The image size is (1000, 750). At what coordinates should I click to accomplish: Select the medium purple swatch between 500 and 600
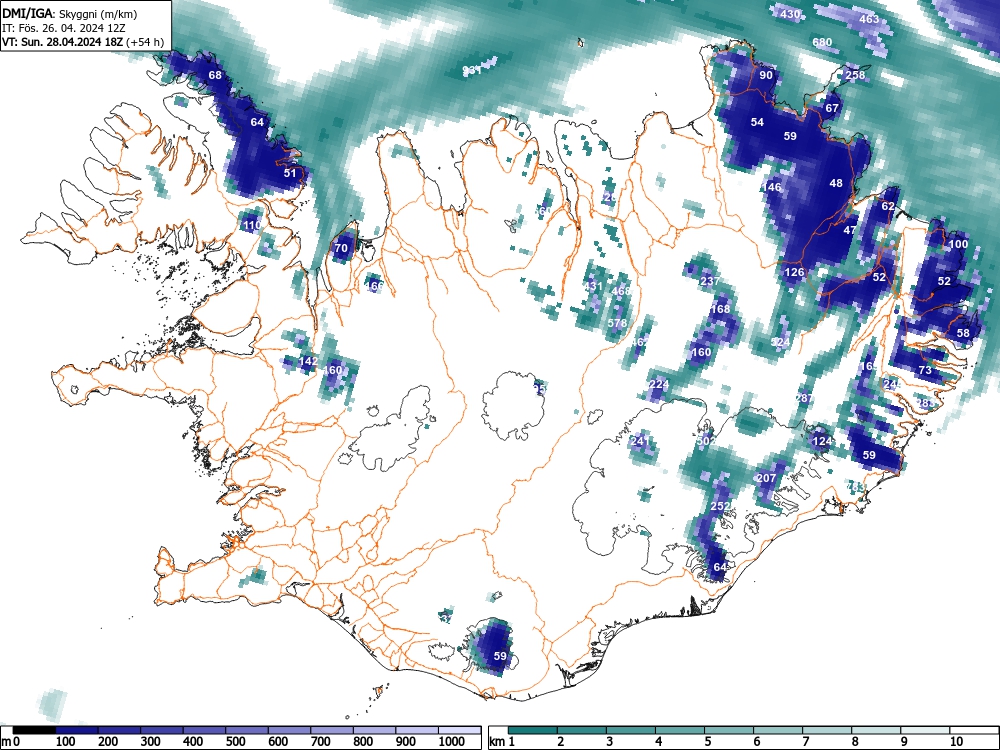247,730
